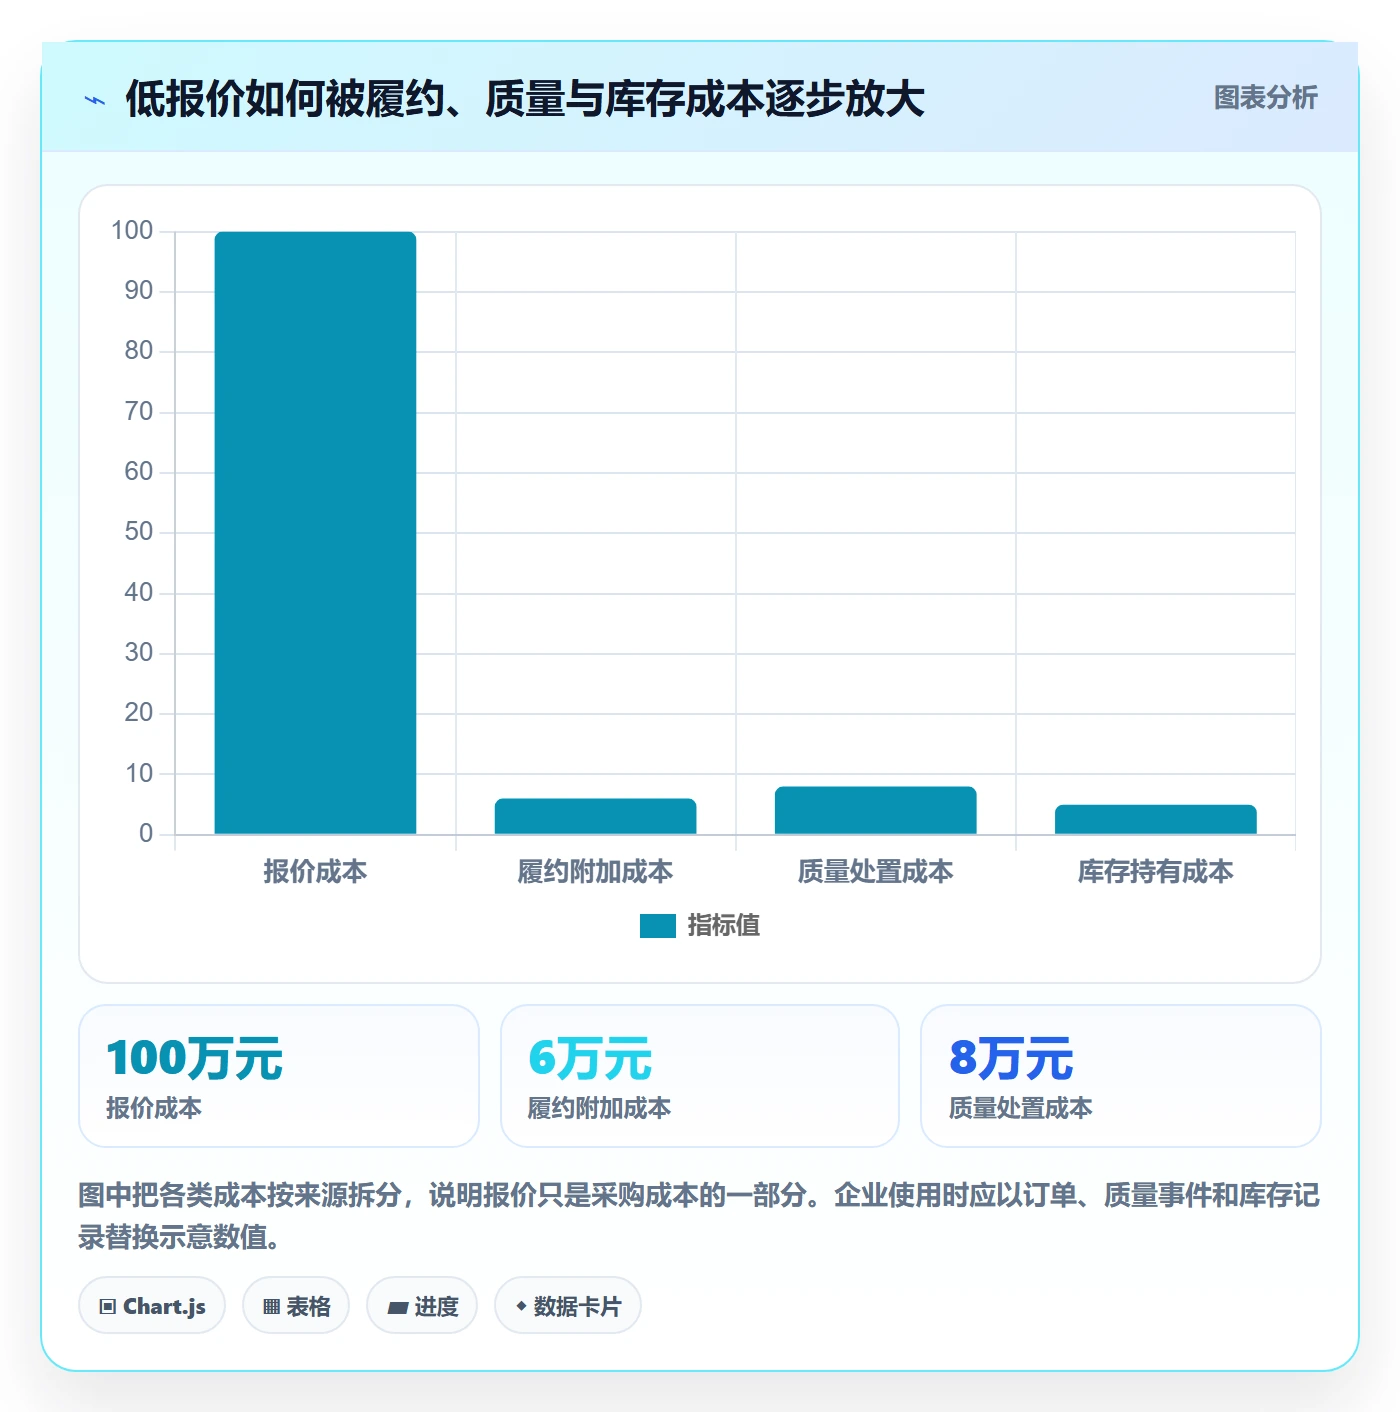Click the 指标值 legend label
The height and width of the screenshot is (1412, 1400).
pos(724,926)
